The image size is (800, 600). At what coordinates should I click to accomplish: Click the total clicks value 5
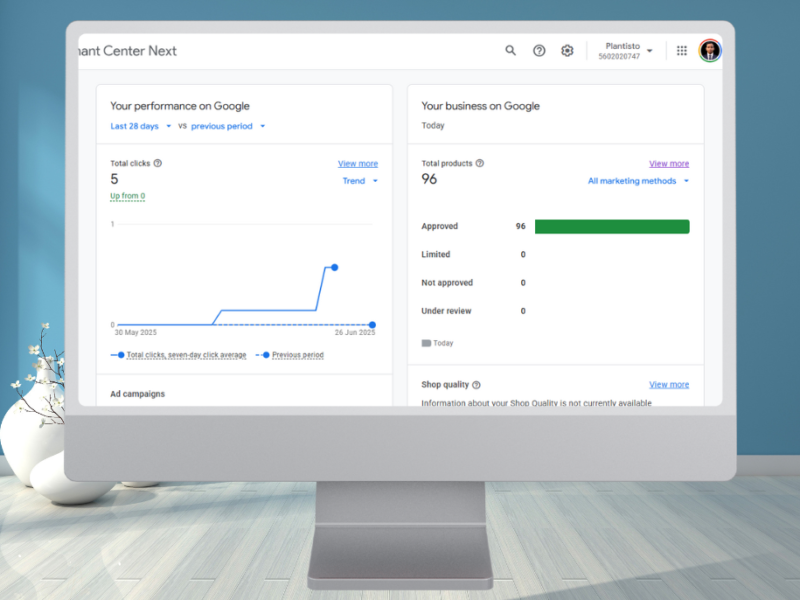[x=114, y=179]
